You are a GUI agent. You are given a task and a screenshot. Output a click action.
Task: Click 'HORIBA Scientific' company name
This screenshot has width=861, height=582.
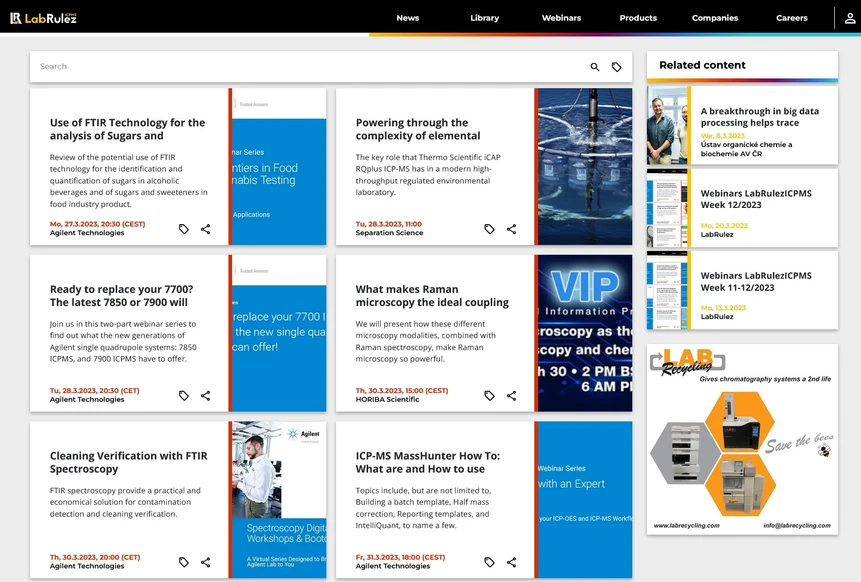[387, 399]
